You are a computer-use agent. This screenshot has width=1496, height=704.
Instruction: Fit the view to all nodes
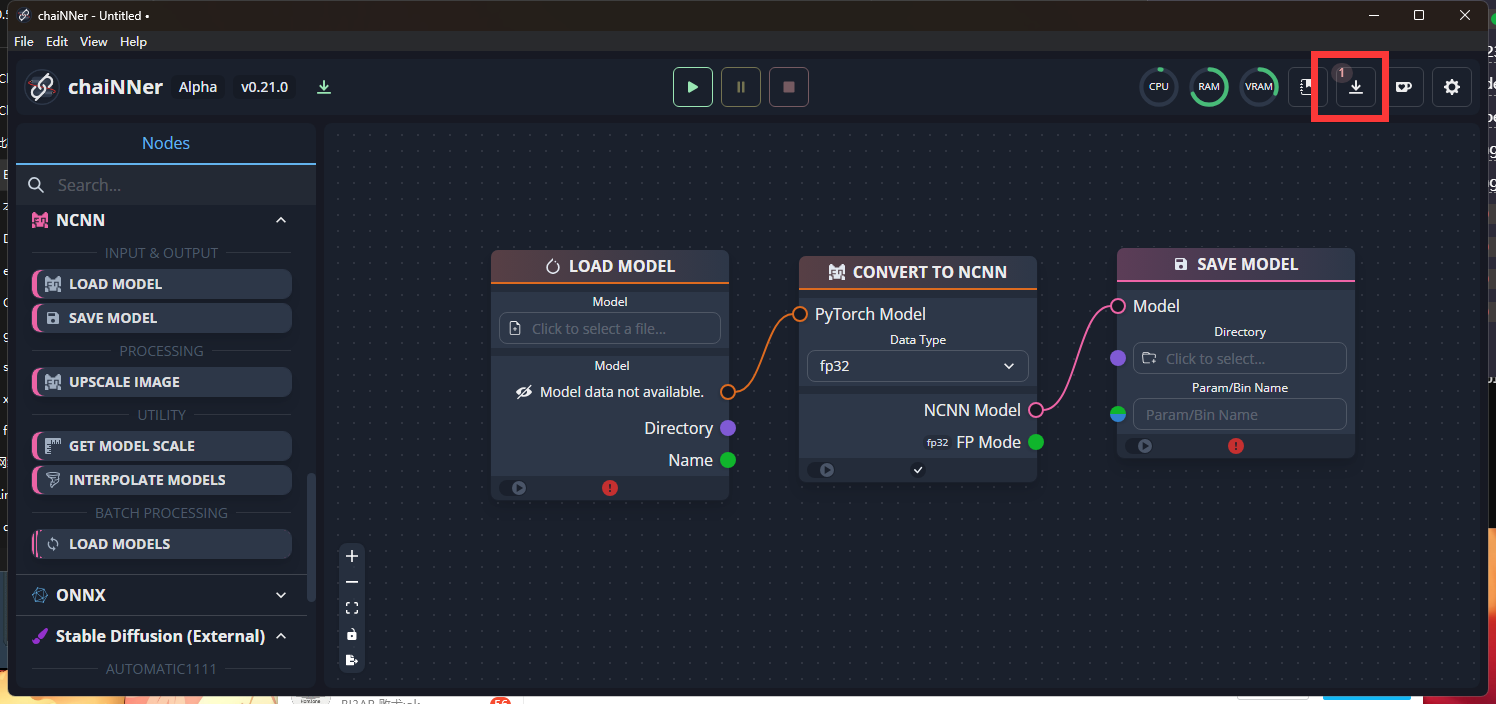[x=352, y=608]
